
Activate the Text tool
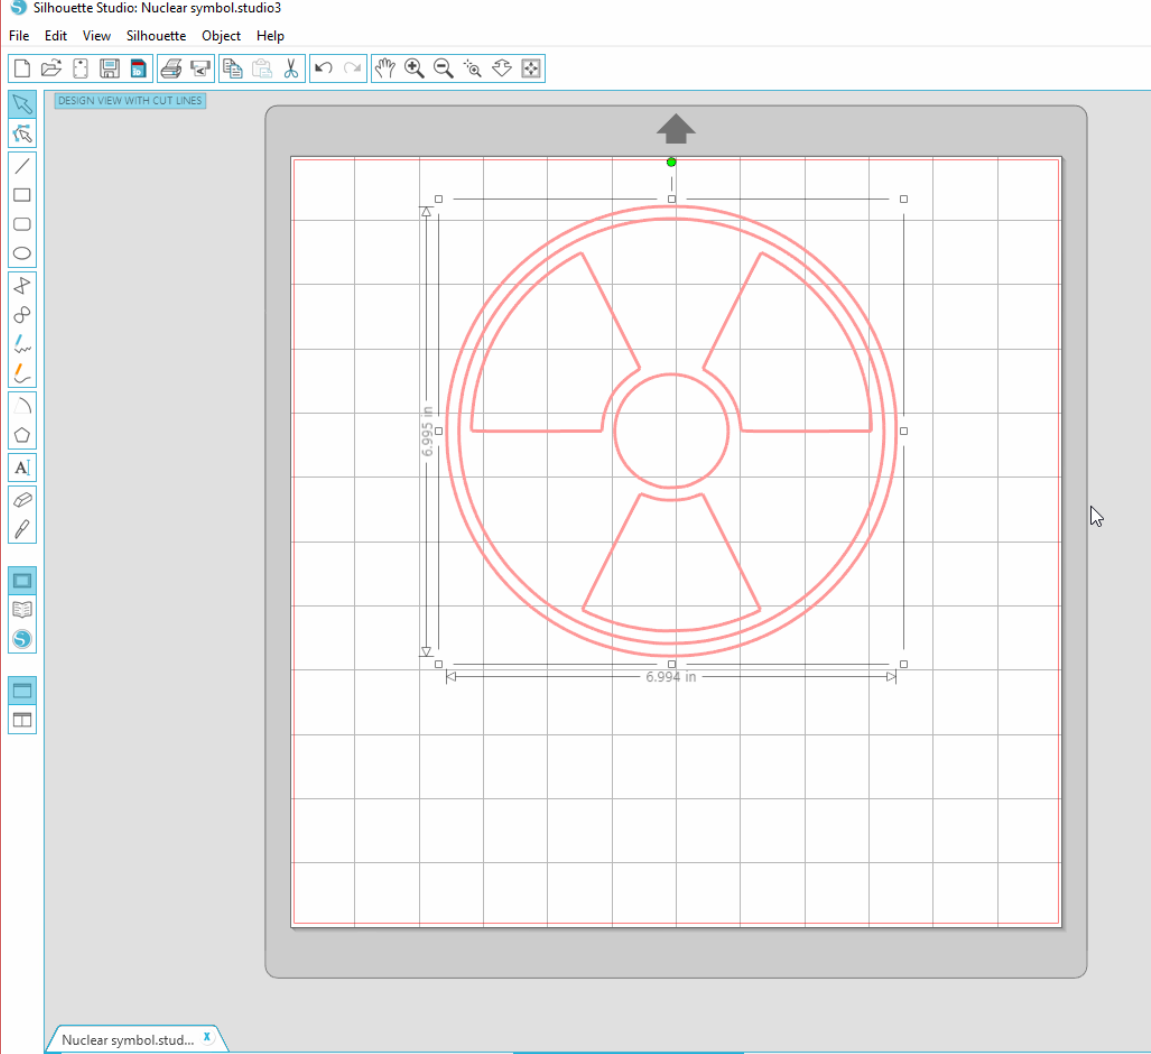point(22,468)
